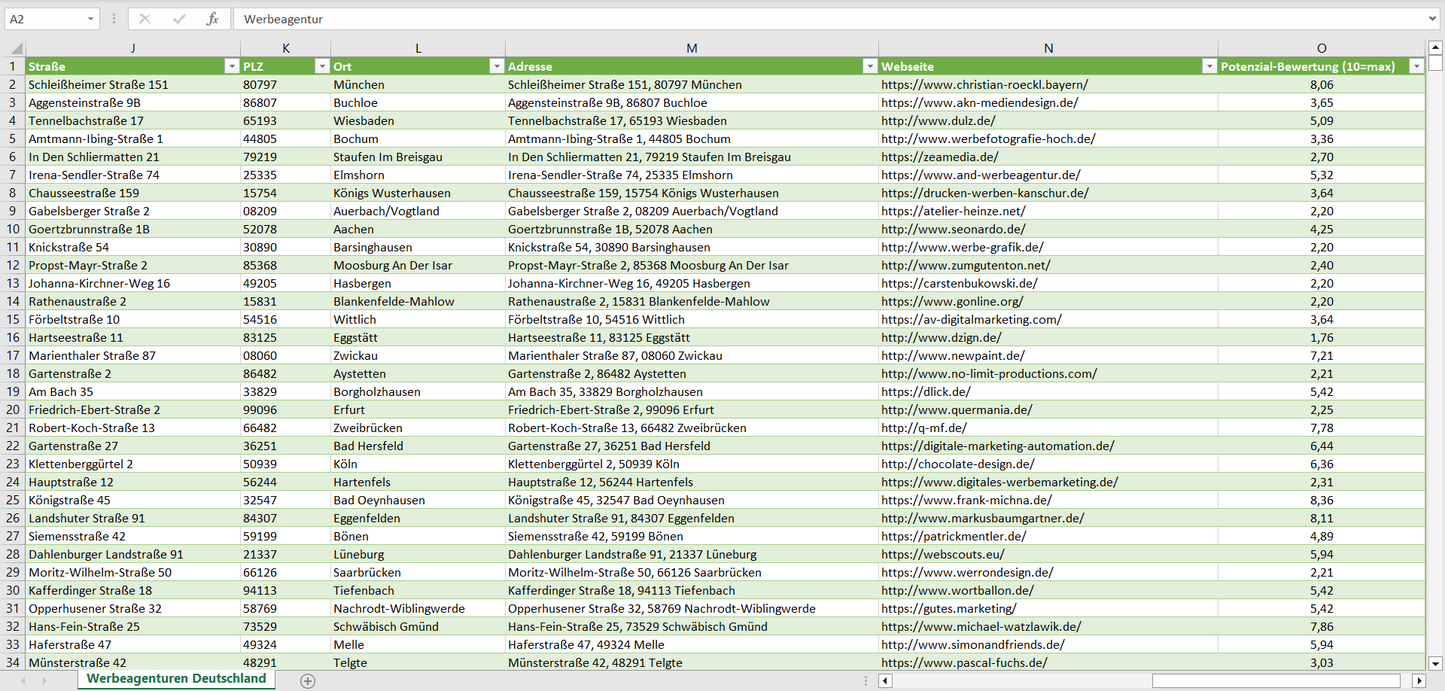
Task: Click the Insert Function fx icon
Action: (x=212, y=19)
